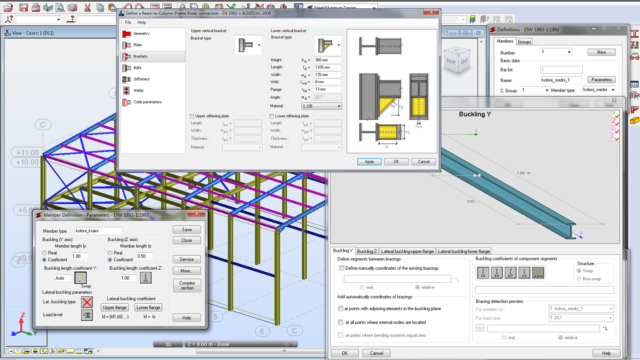
Task: Choose second buckling coefficient segment icon
Action: 497,273
